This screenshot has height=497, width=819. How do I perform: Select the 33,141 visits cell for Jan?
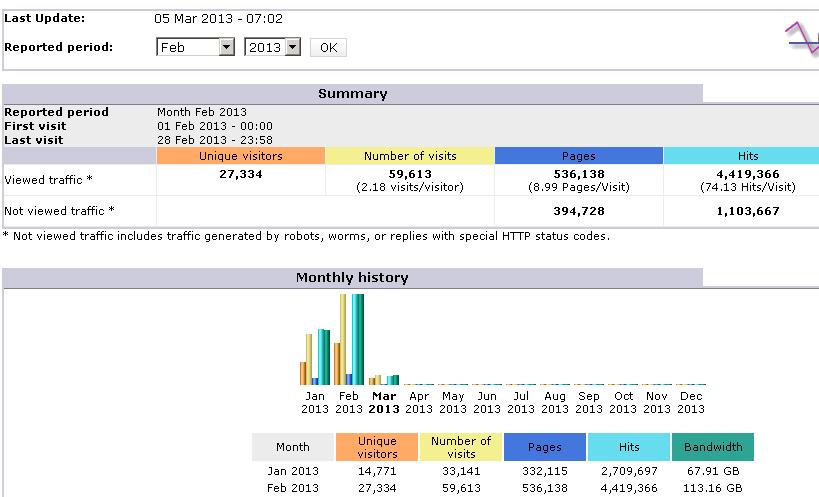tap(461, 471)
